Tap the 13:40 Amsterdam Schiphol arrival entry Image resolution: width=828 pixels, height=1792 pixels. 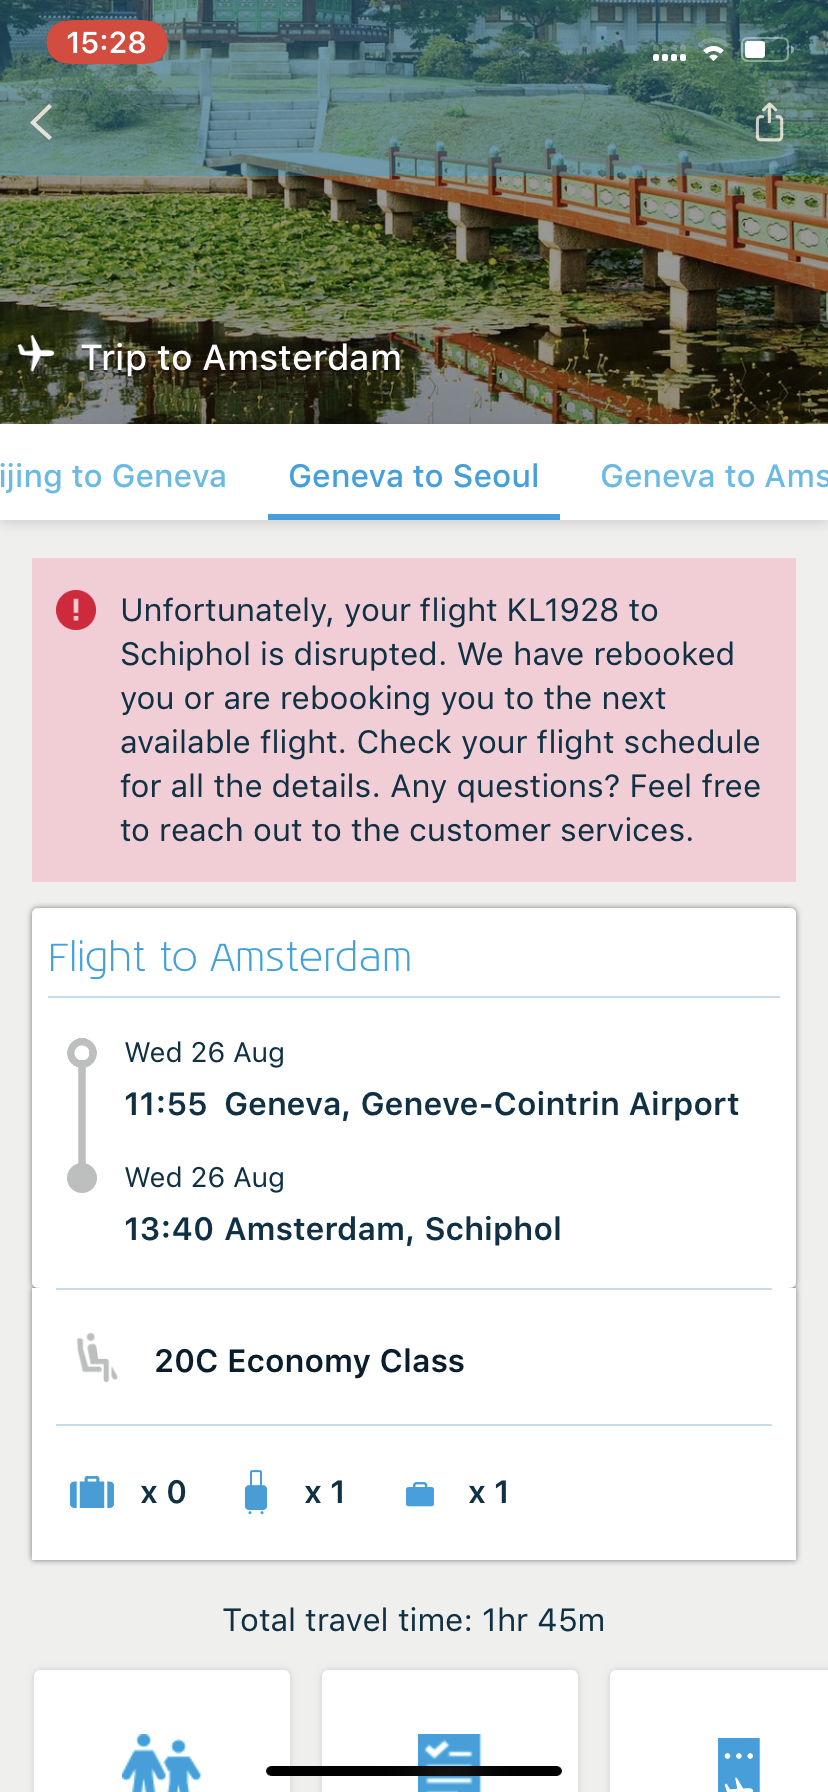tap(342, 1229)
